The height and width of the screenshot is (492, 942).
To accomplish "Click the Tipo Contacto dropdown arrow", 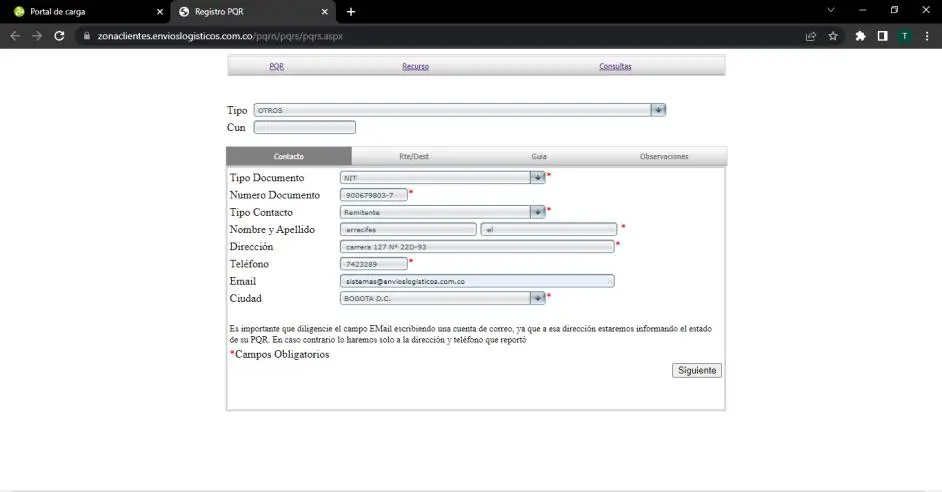I will (537, 212).
